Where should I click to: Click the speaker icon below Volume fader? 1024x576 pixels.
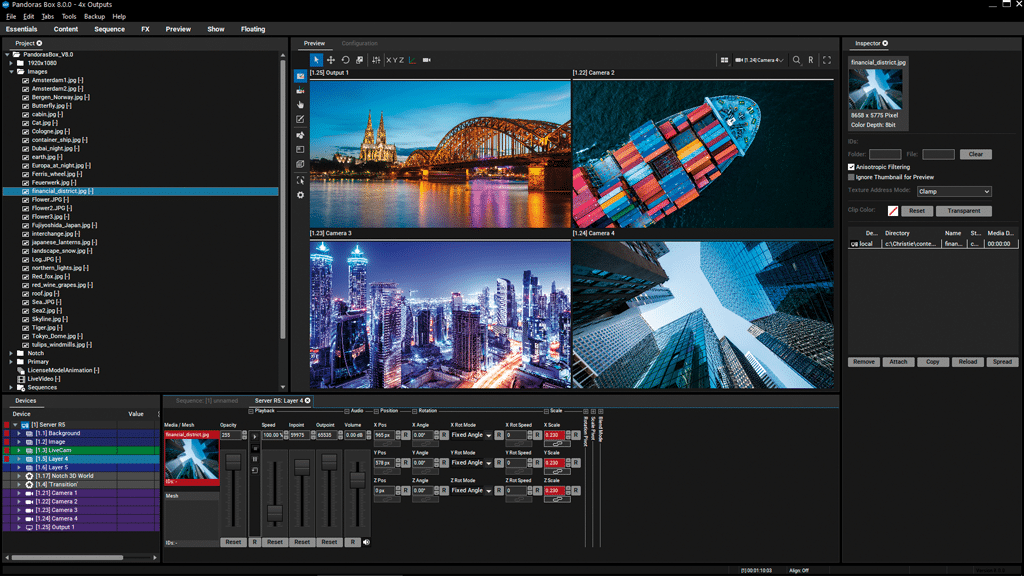(366, 542)
